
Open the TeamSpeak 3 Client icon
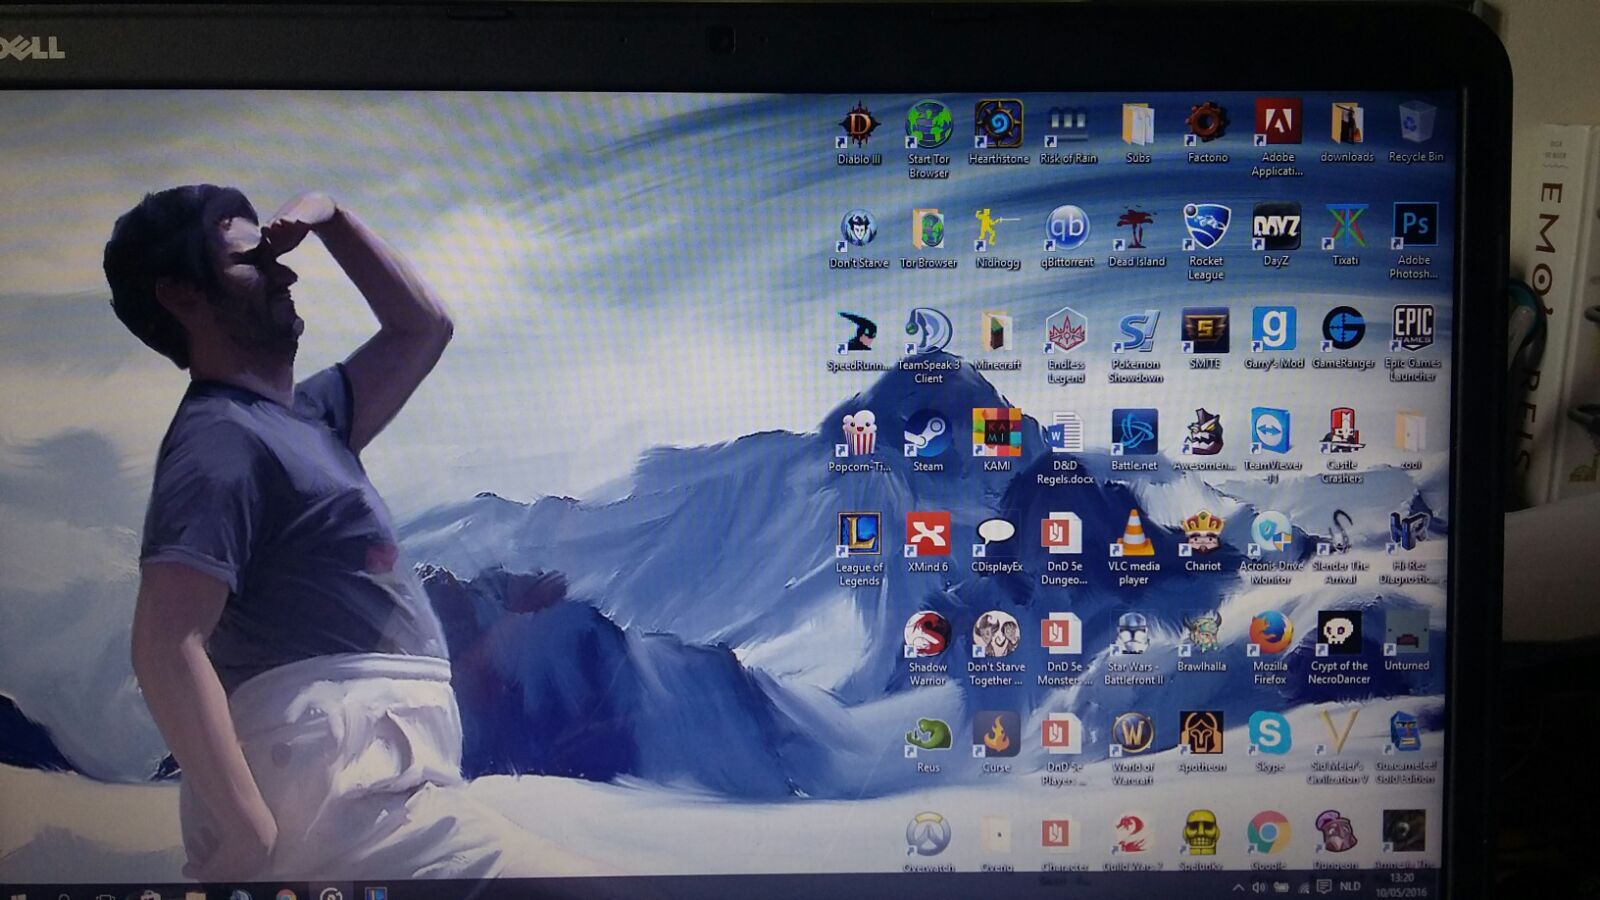928,332
